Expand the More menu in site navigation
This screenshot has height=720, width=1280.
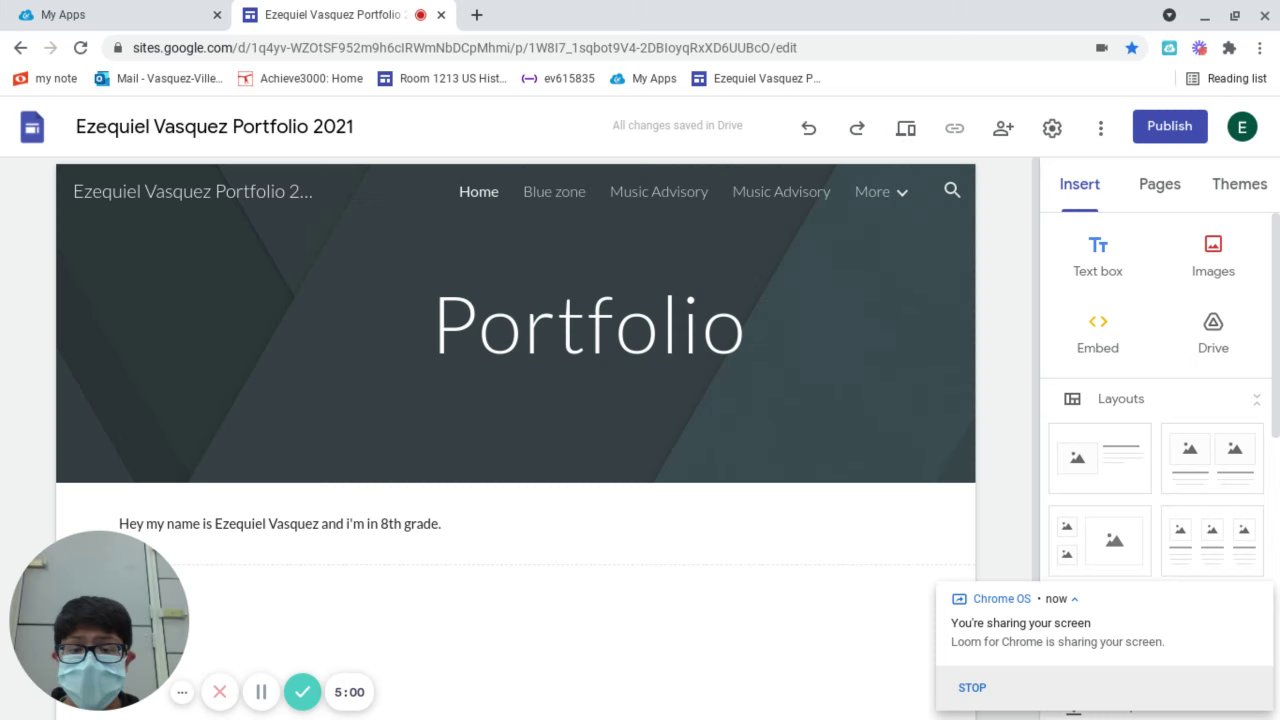(x=881, y=192)
